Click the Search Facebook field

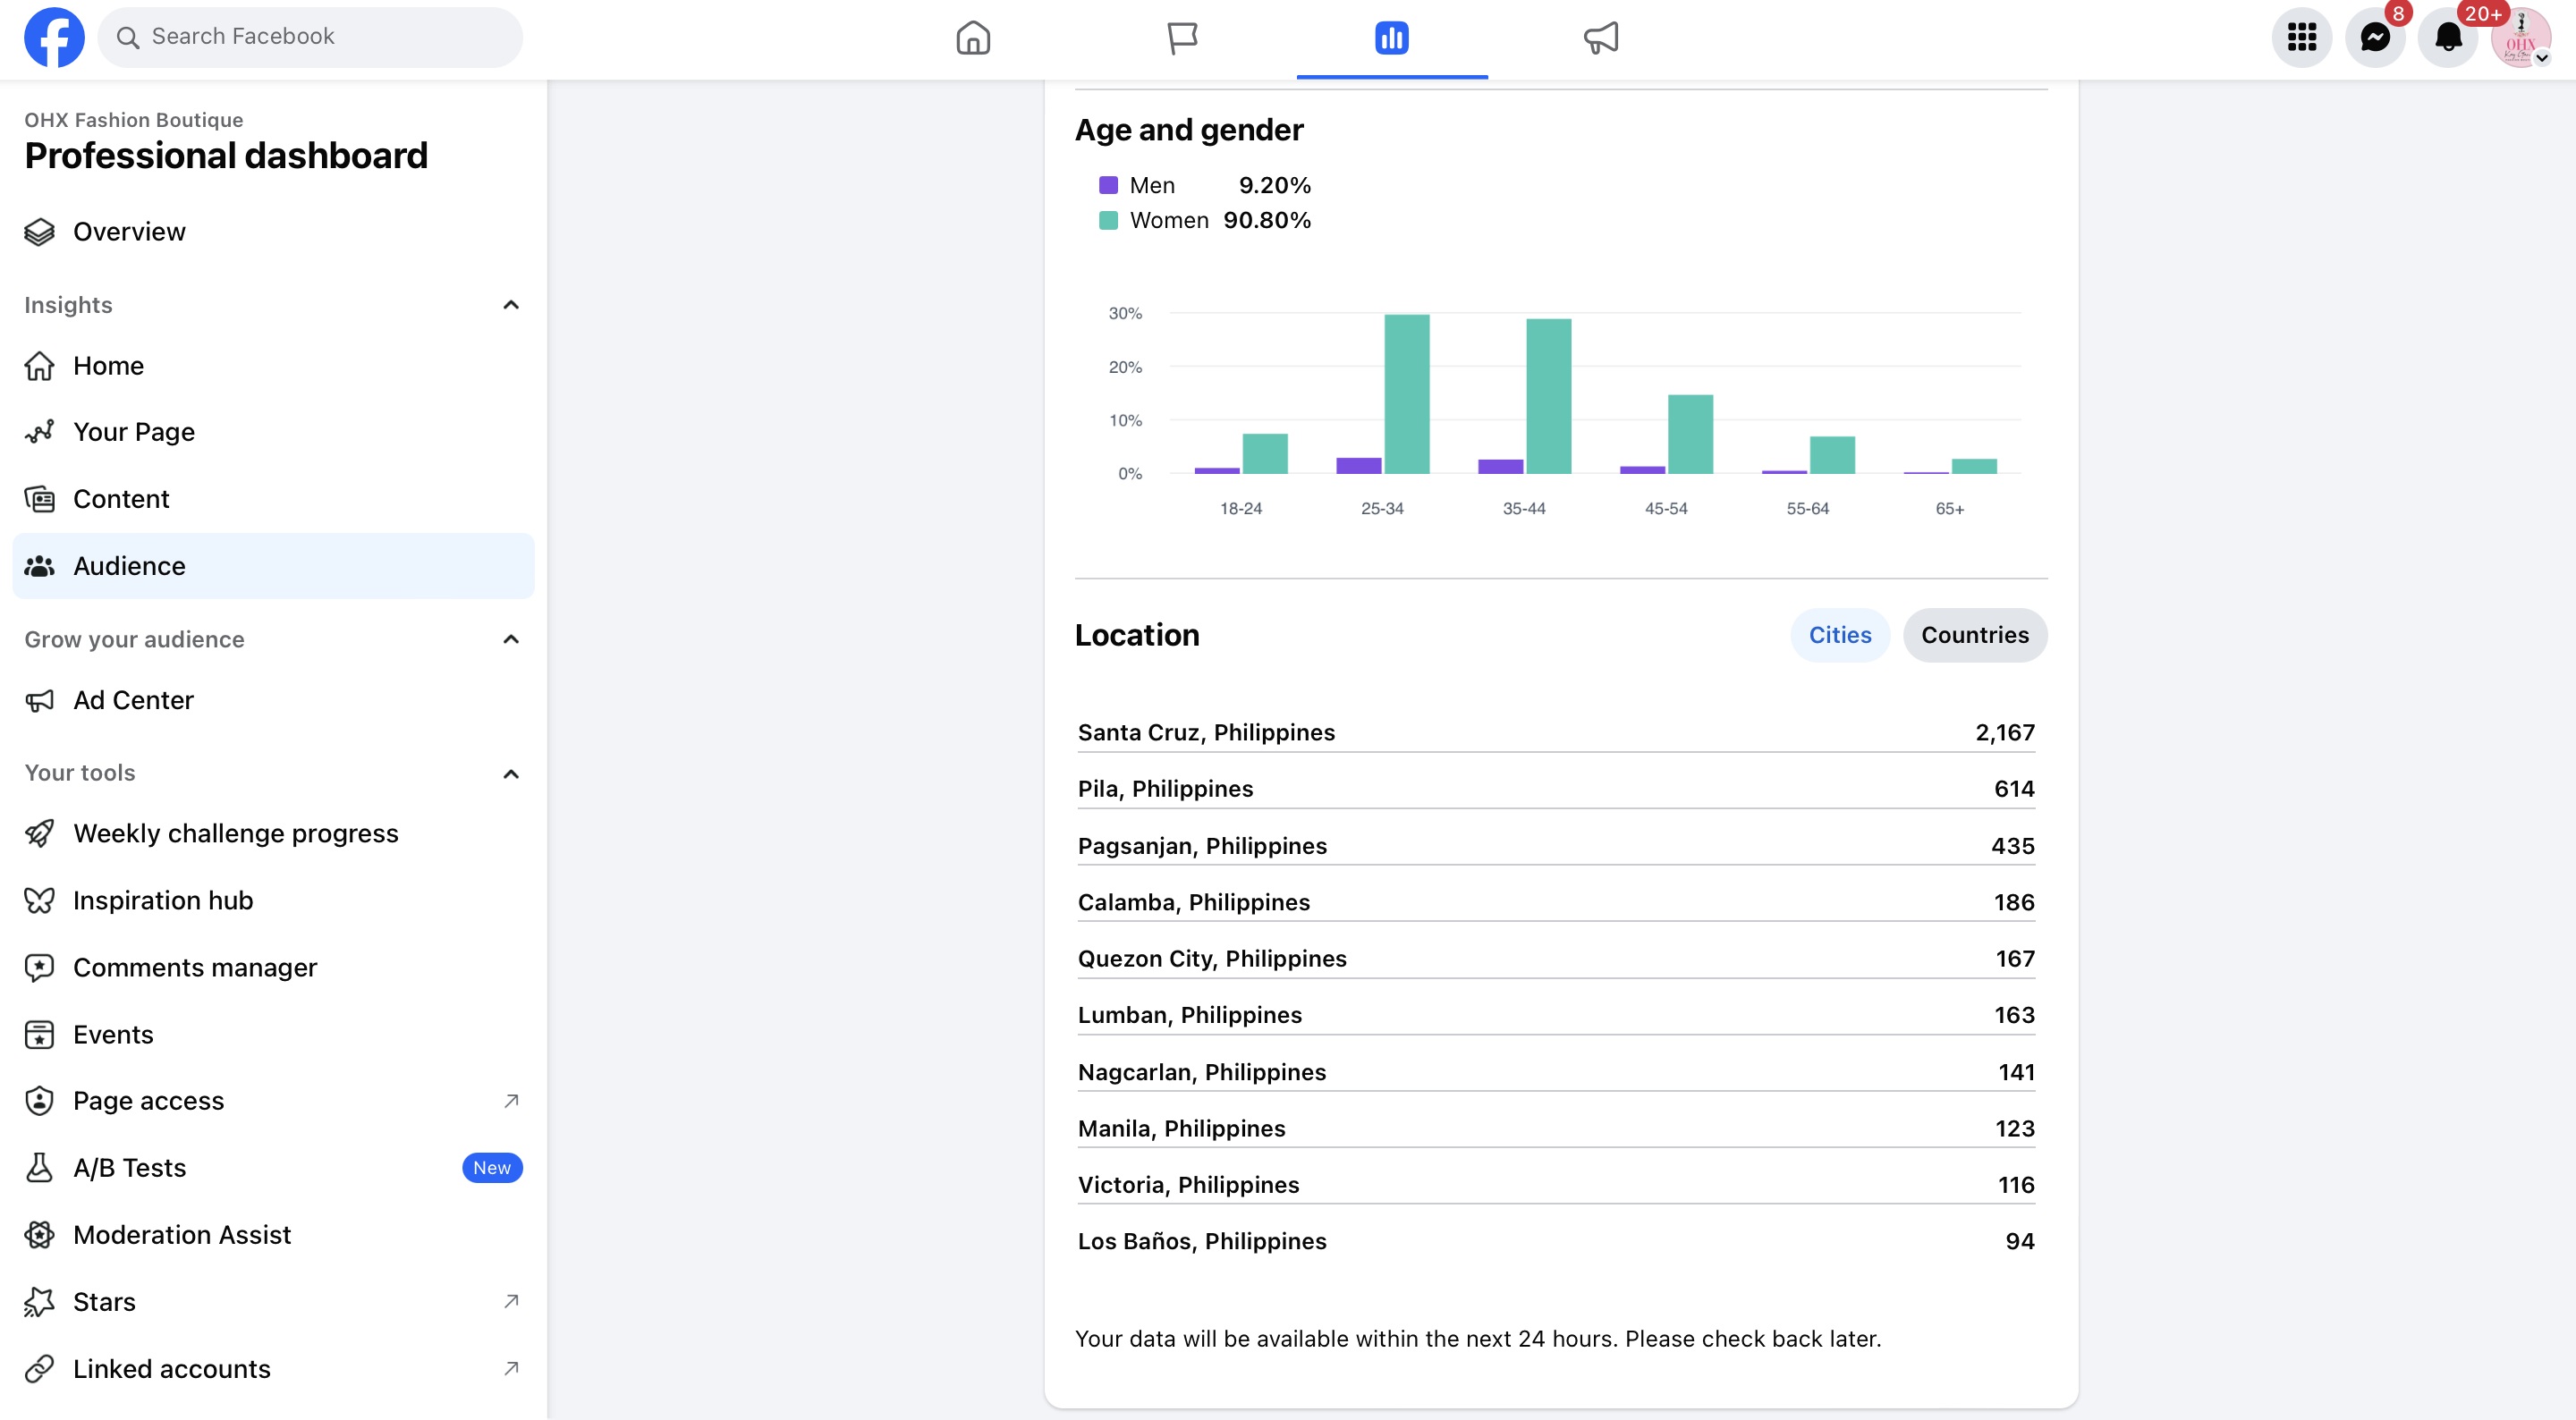click(310, 37)
